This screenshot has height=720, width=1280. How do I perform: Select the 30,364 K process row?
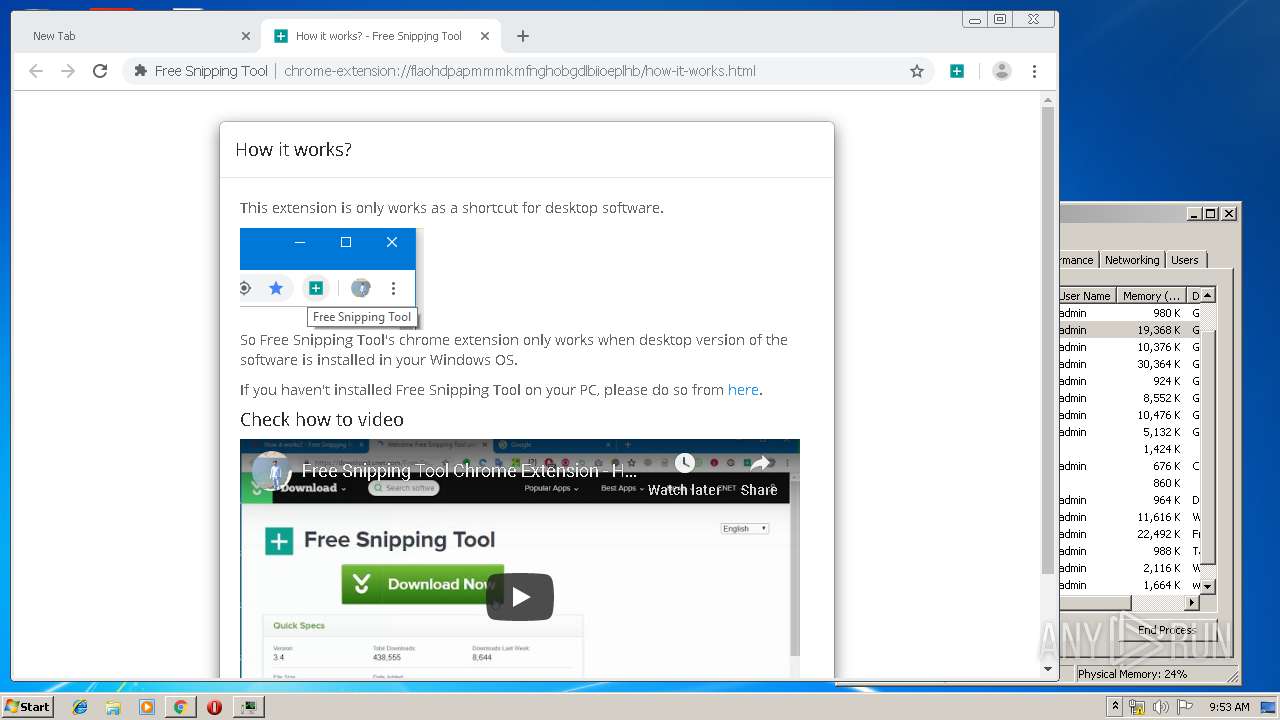tap(1130, 364)
